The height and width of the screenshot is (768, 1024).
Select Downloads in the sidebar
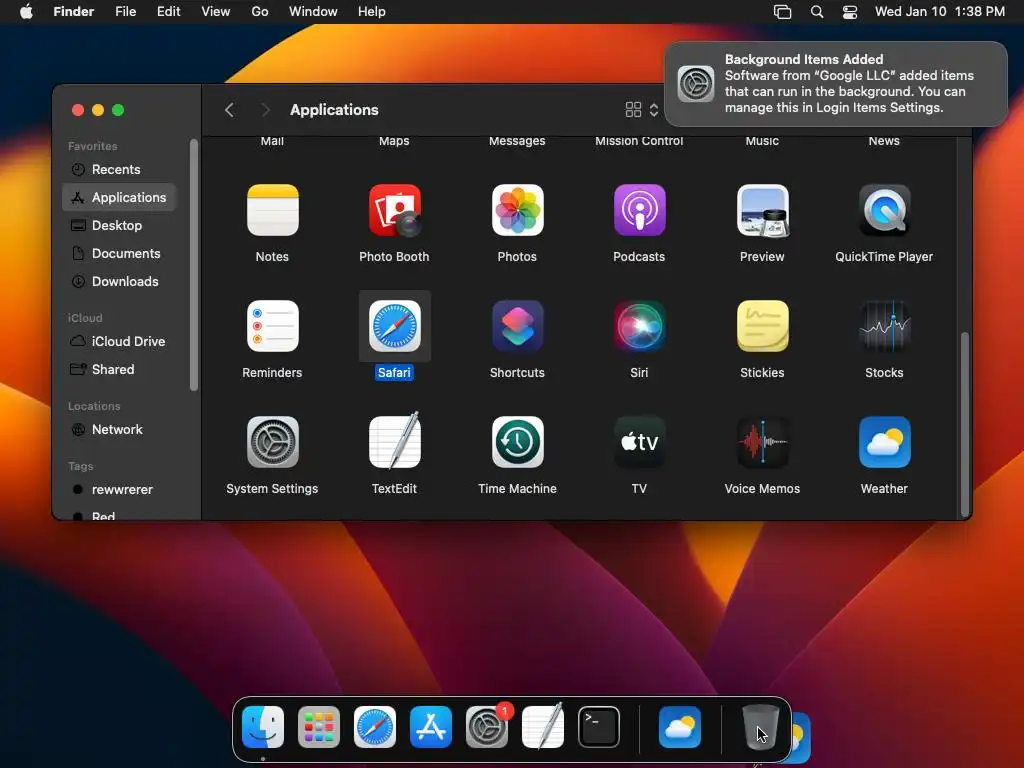click(120, 281)
